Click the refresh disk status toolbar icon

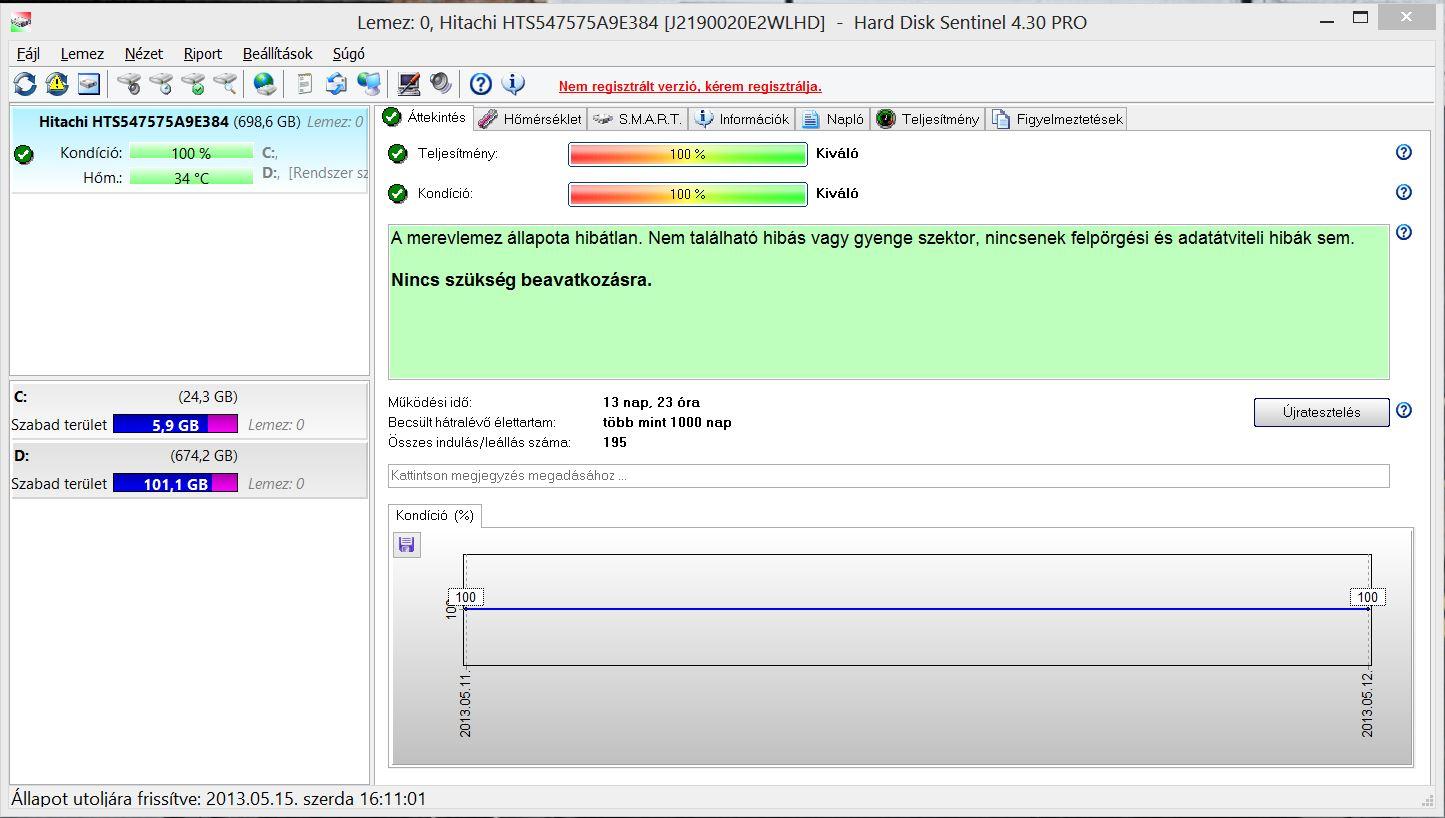click(25, 84)
